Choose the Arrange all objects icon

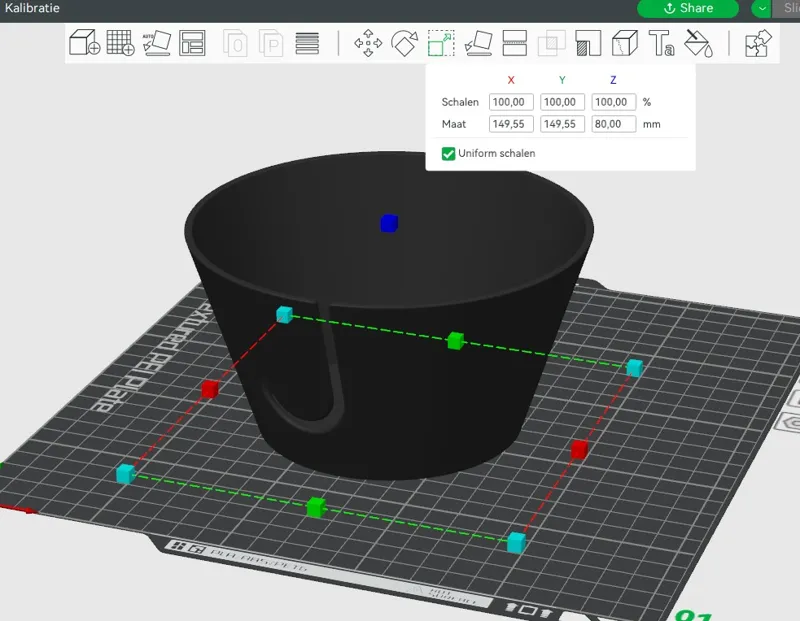point(192,43)
